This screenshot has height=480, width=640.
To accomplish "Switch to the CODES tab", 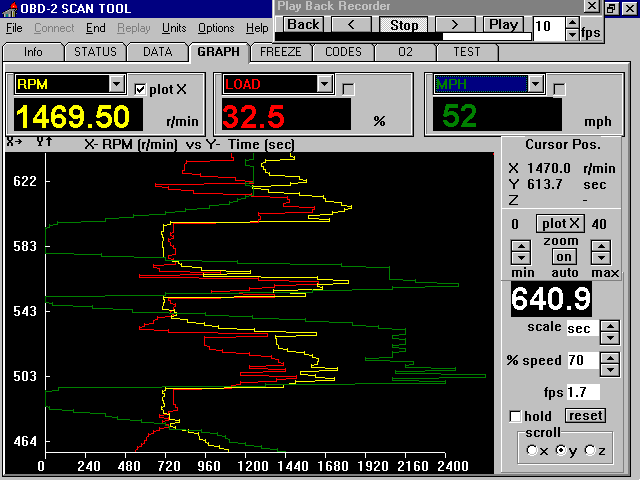I will pyautogui.click(x=345, y=52).
